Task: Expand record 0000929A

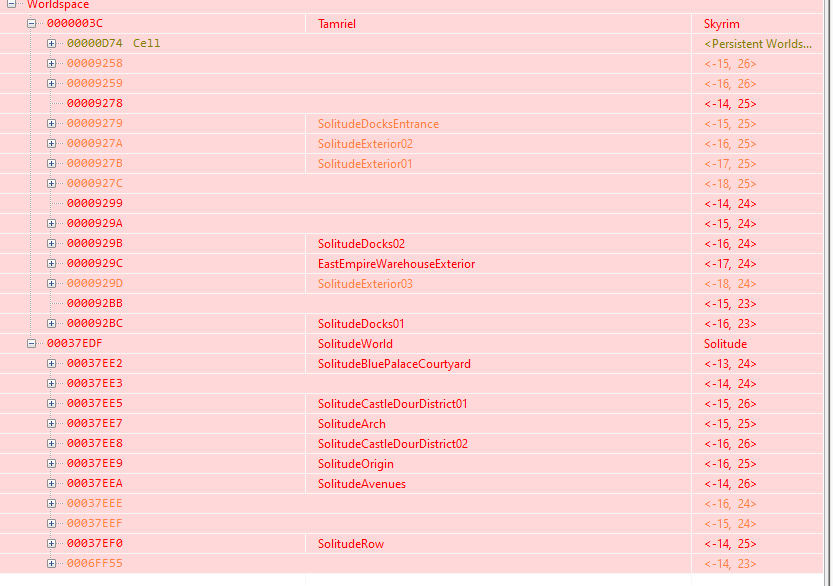Action: pos(52,224)
